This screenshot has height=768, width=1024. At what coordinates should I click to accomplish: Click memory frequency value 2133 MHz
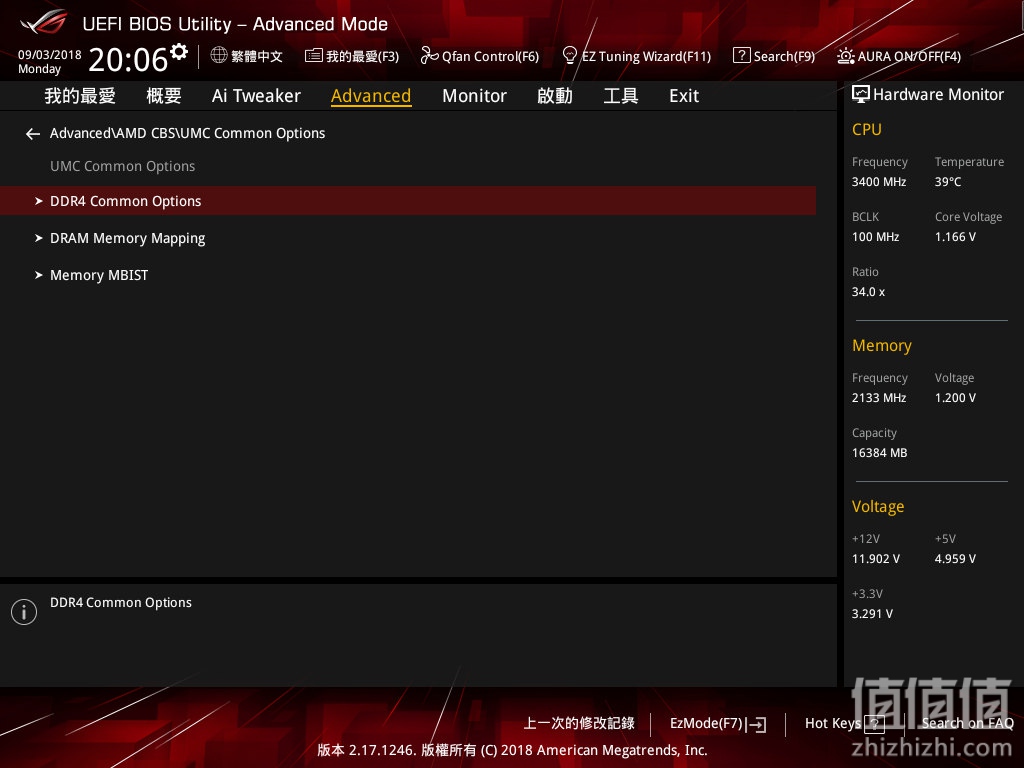[x=878, y=398]
